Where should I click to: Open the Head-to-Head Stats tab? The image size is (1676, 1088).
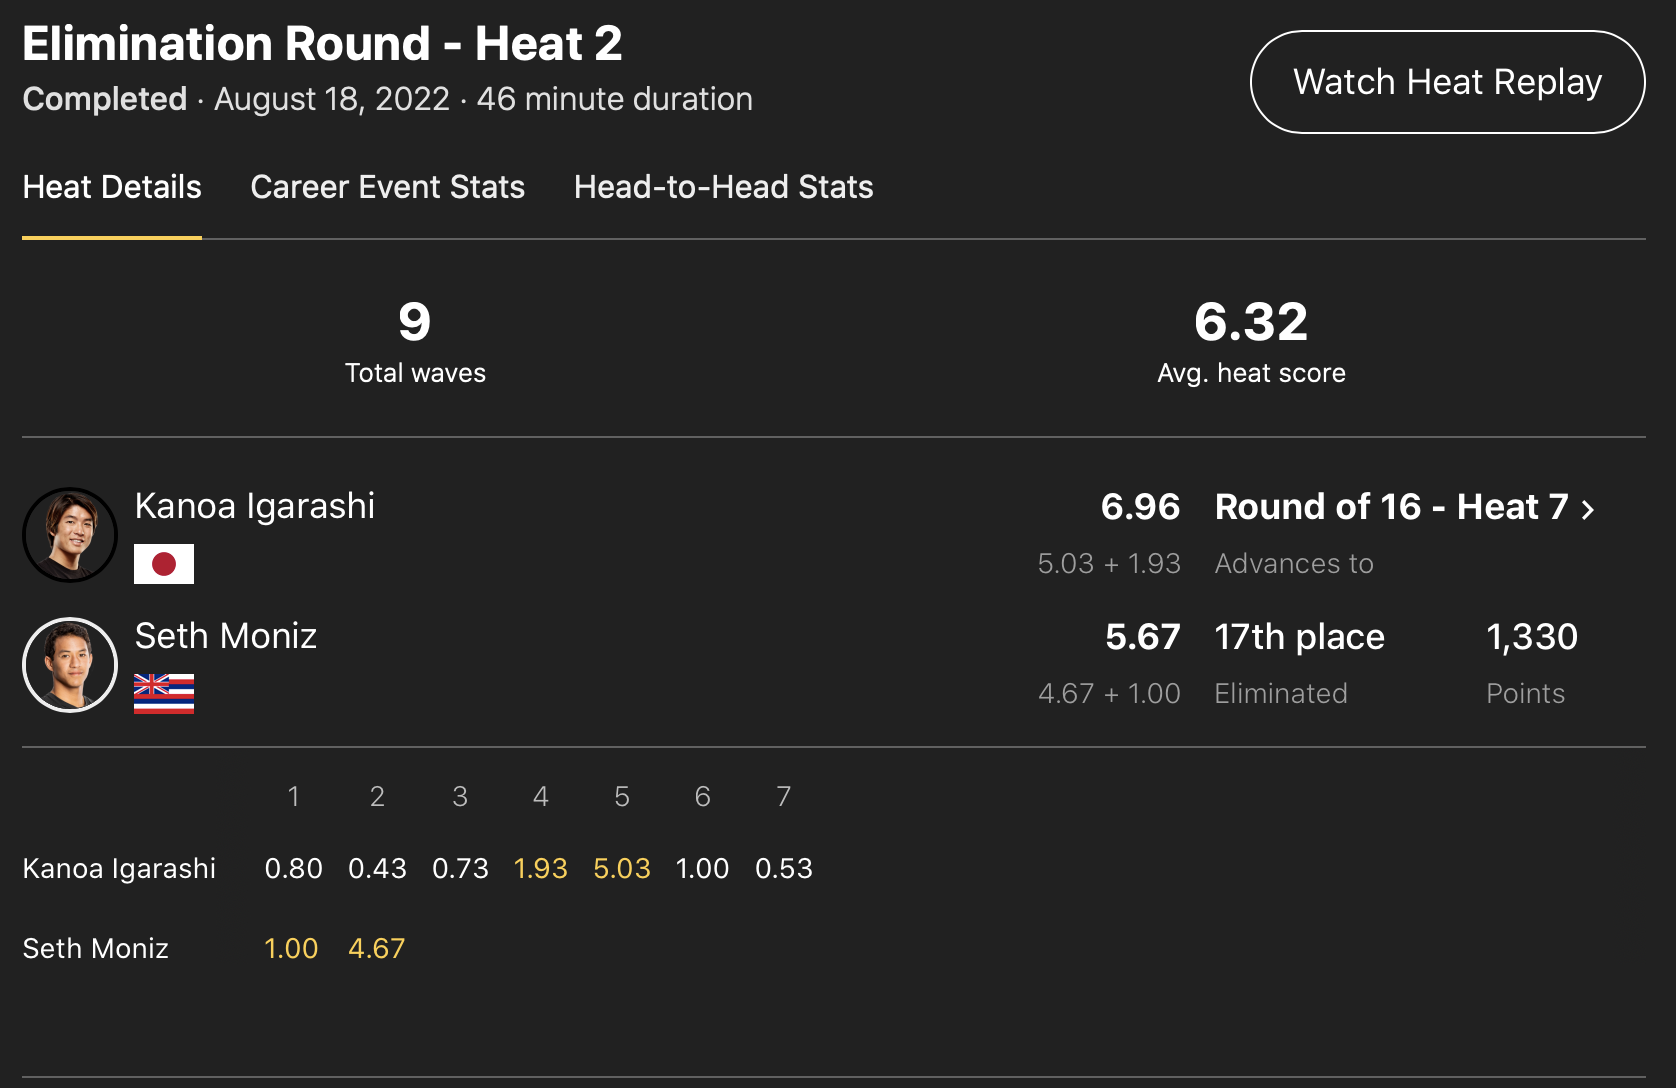pyautogui.click(x=723, y=187)
